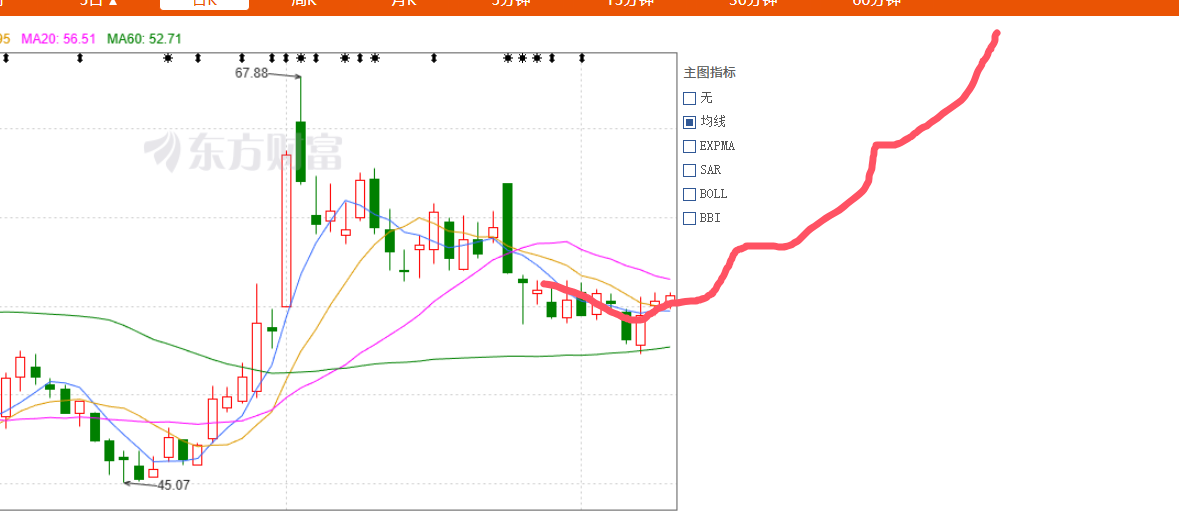Uncheck the 均线 moving average checkbox
Image resolution: width=1179 pixels, height=515 pixels.
click(689, 122)
